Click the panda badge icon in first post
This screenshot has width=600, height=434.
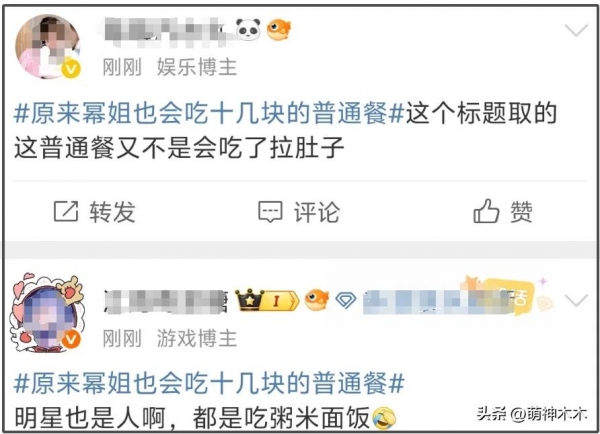(248, 29)
